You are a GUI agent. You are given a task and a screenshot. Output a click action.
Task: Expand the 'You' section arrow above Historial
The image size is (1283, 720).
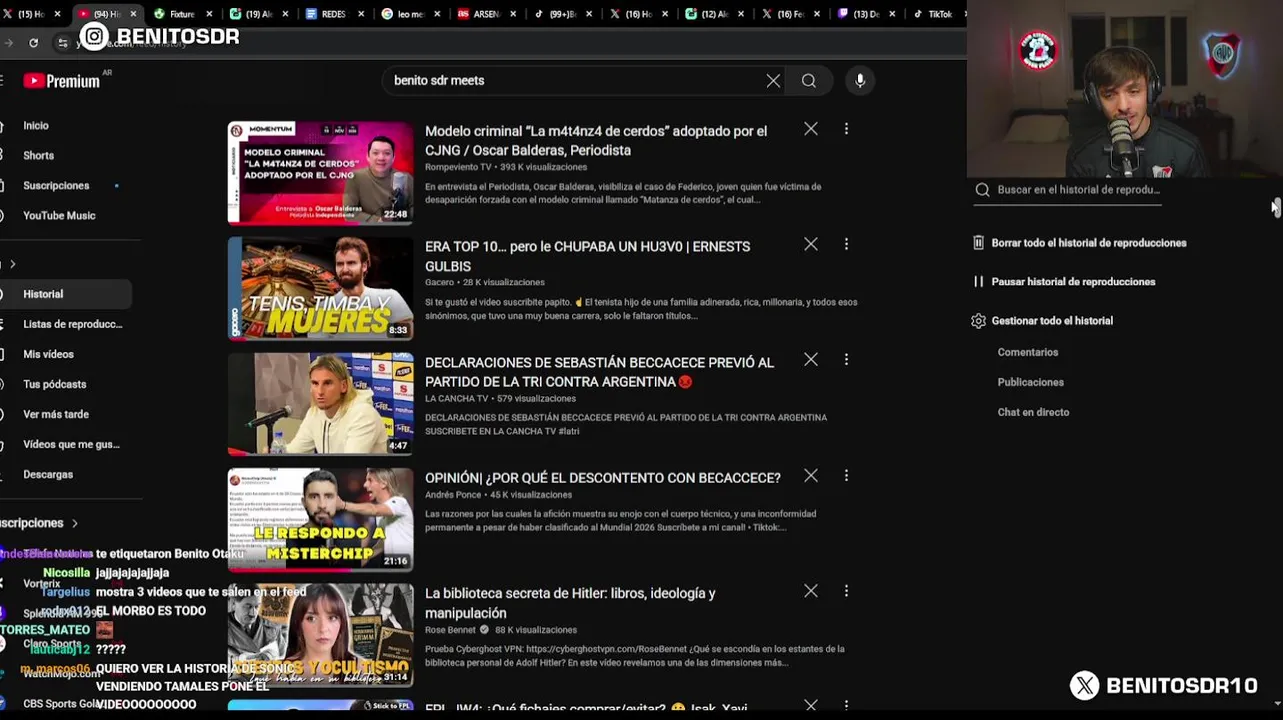(x=12, y=264)
